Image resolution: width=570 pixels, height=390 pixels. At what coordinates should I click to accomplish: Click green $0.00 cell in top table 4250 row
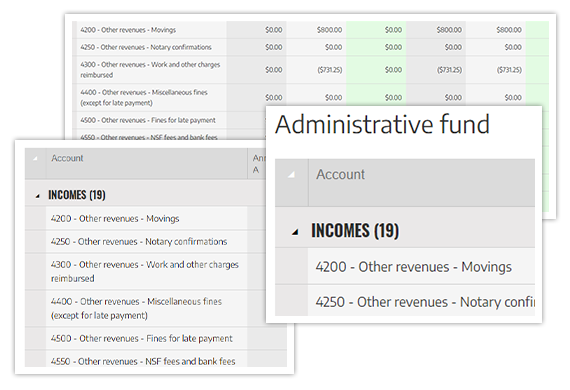click(376, 47)
